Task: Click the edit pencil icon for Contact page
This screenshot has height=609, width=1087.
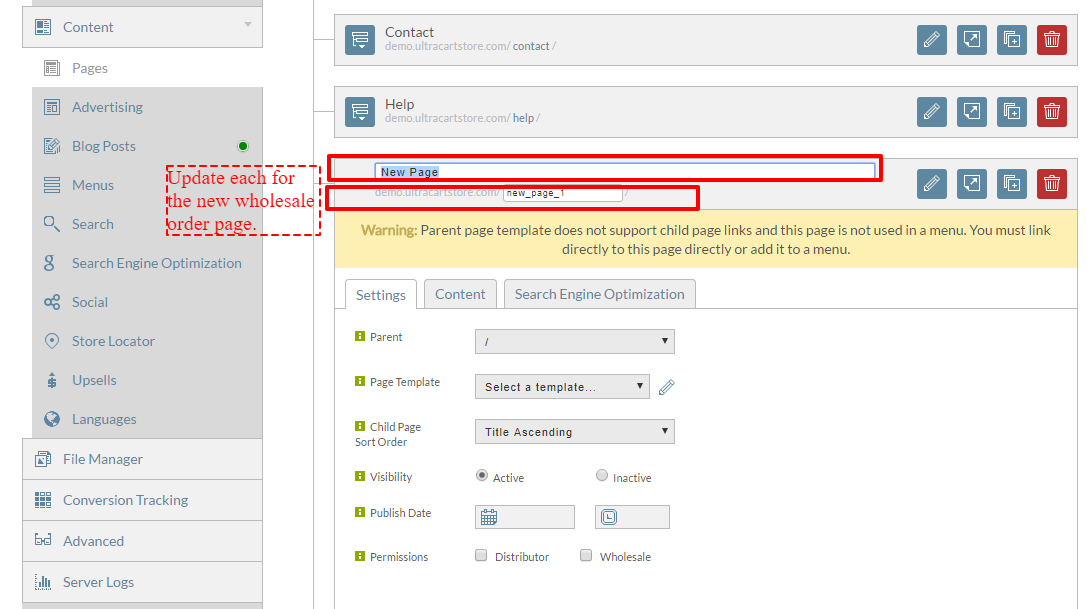Action: pos(931,40)
